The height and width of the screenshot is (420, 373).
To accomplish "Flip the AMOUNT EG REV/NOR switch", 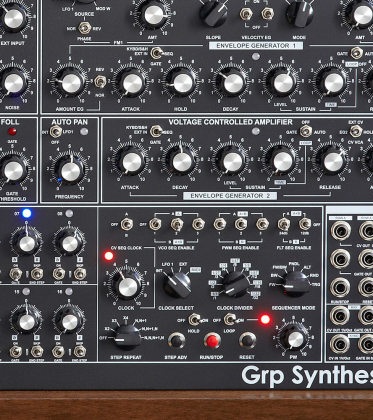I will 100,82.
